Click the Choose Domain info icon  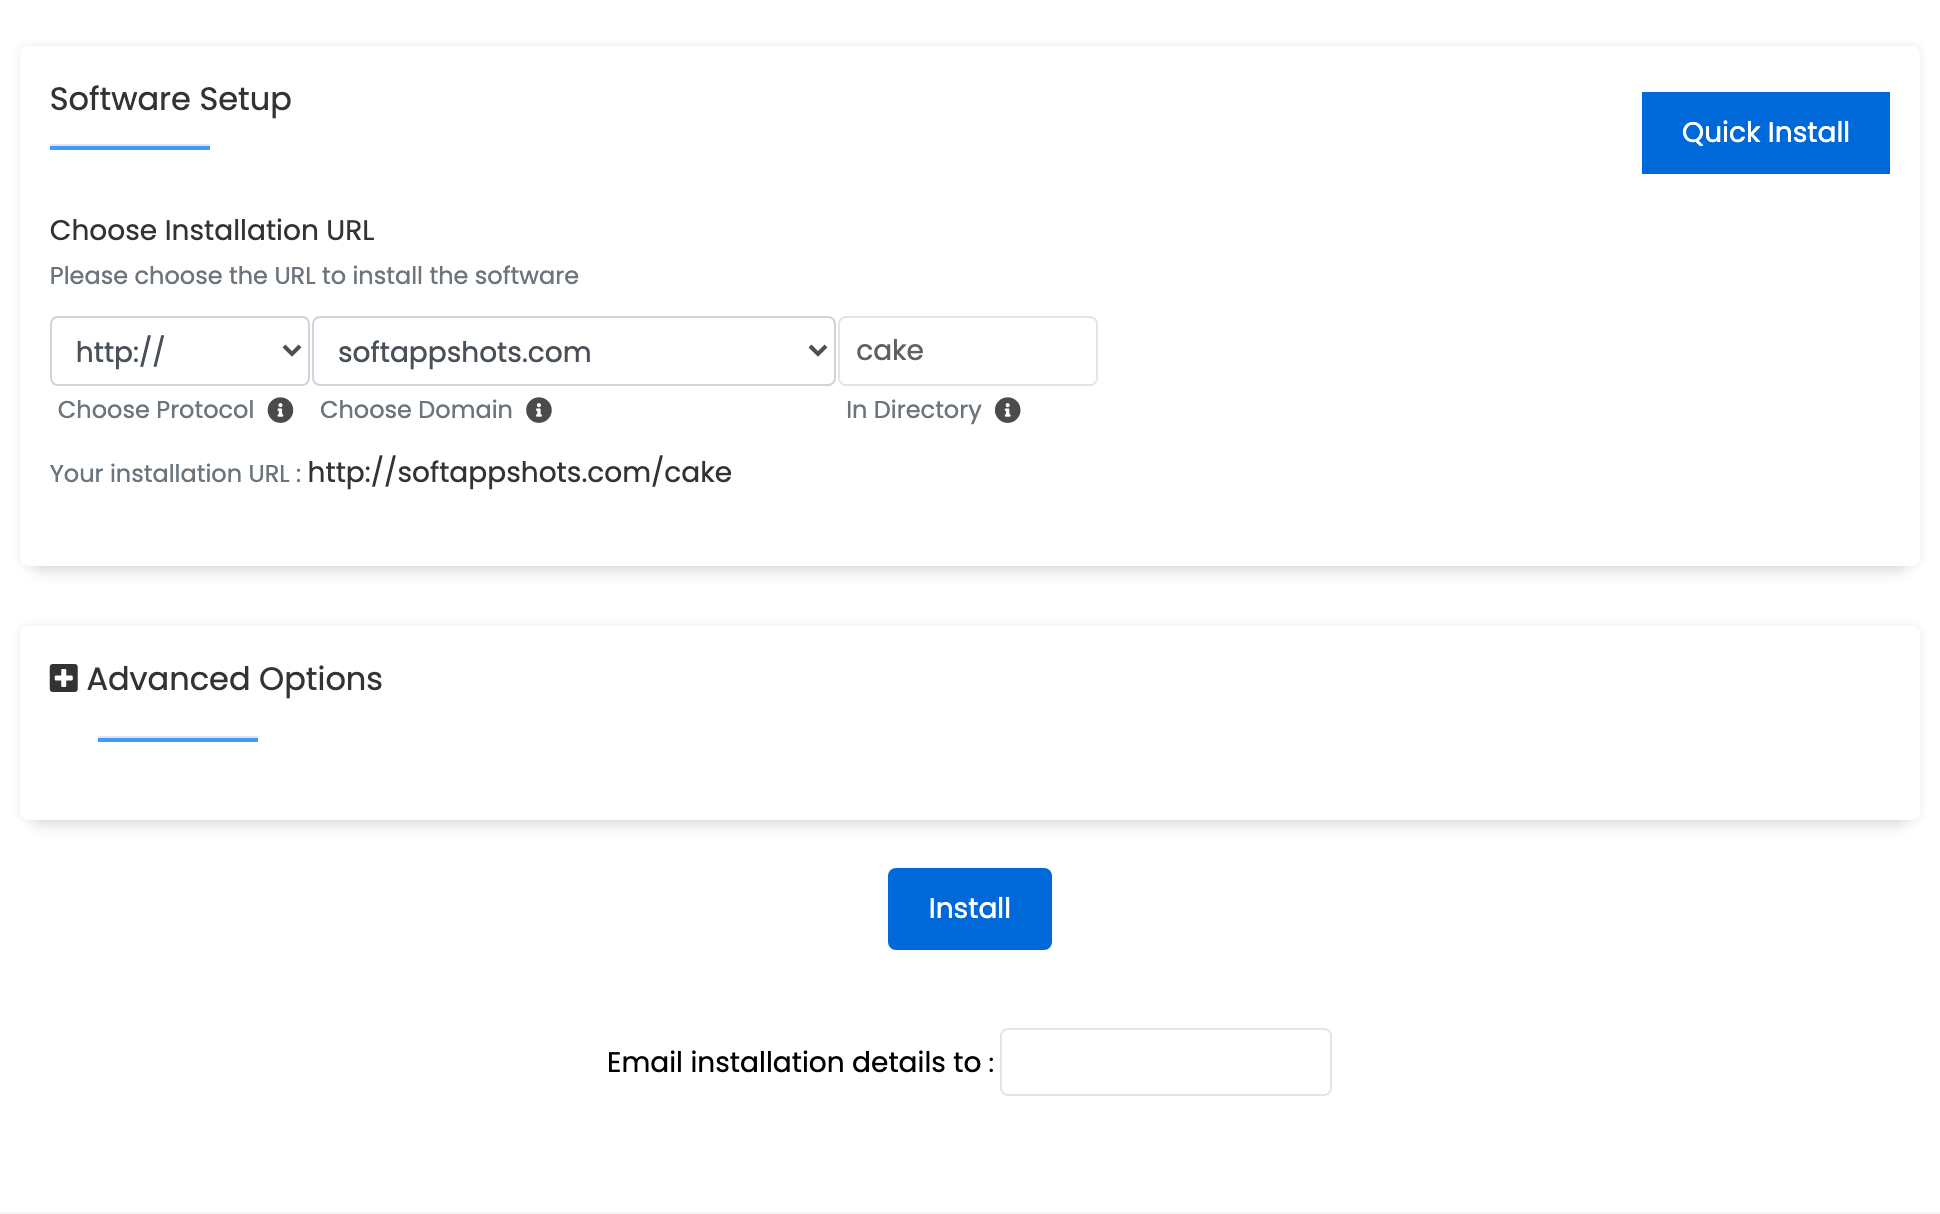539,410
